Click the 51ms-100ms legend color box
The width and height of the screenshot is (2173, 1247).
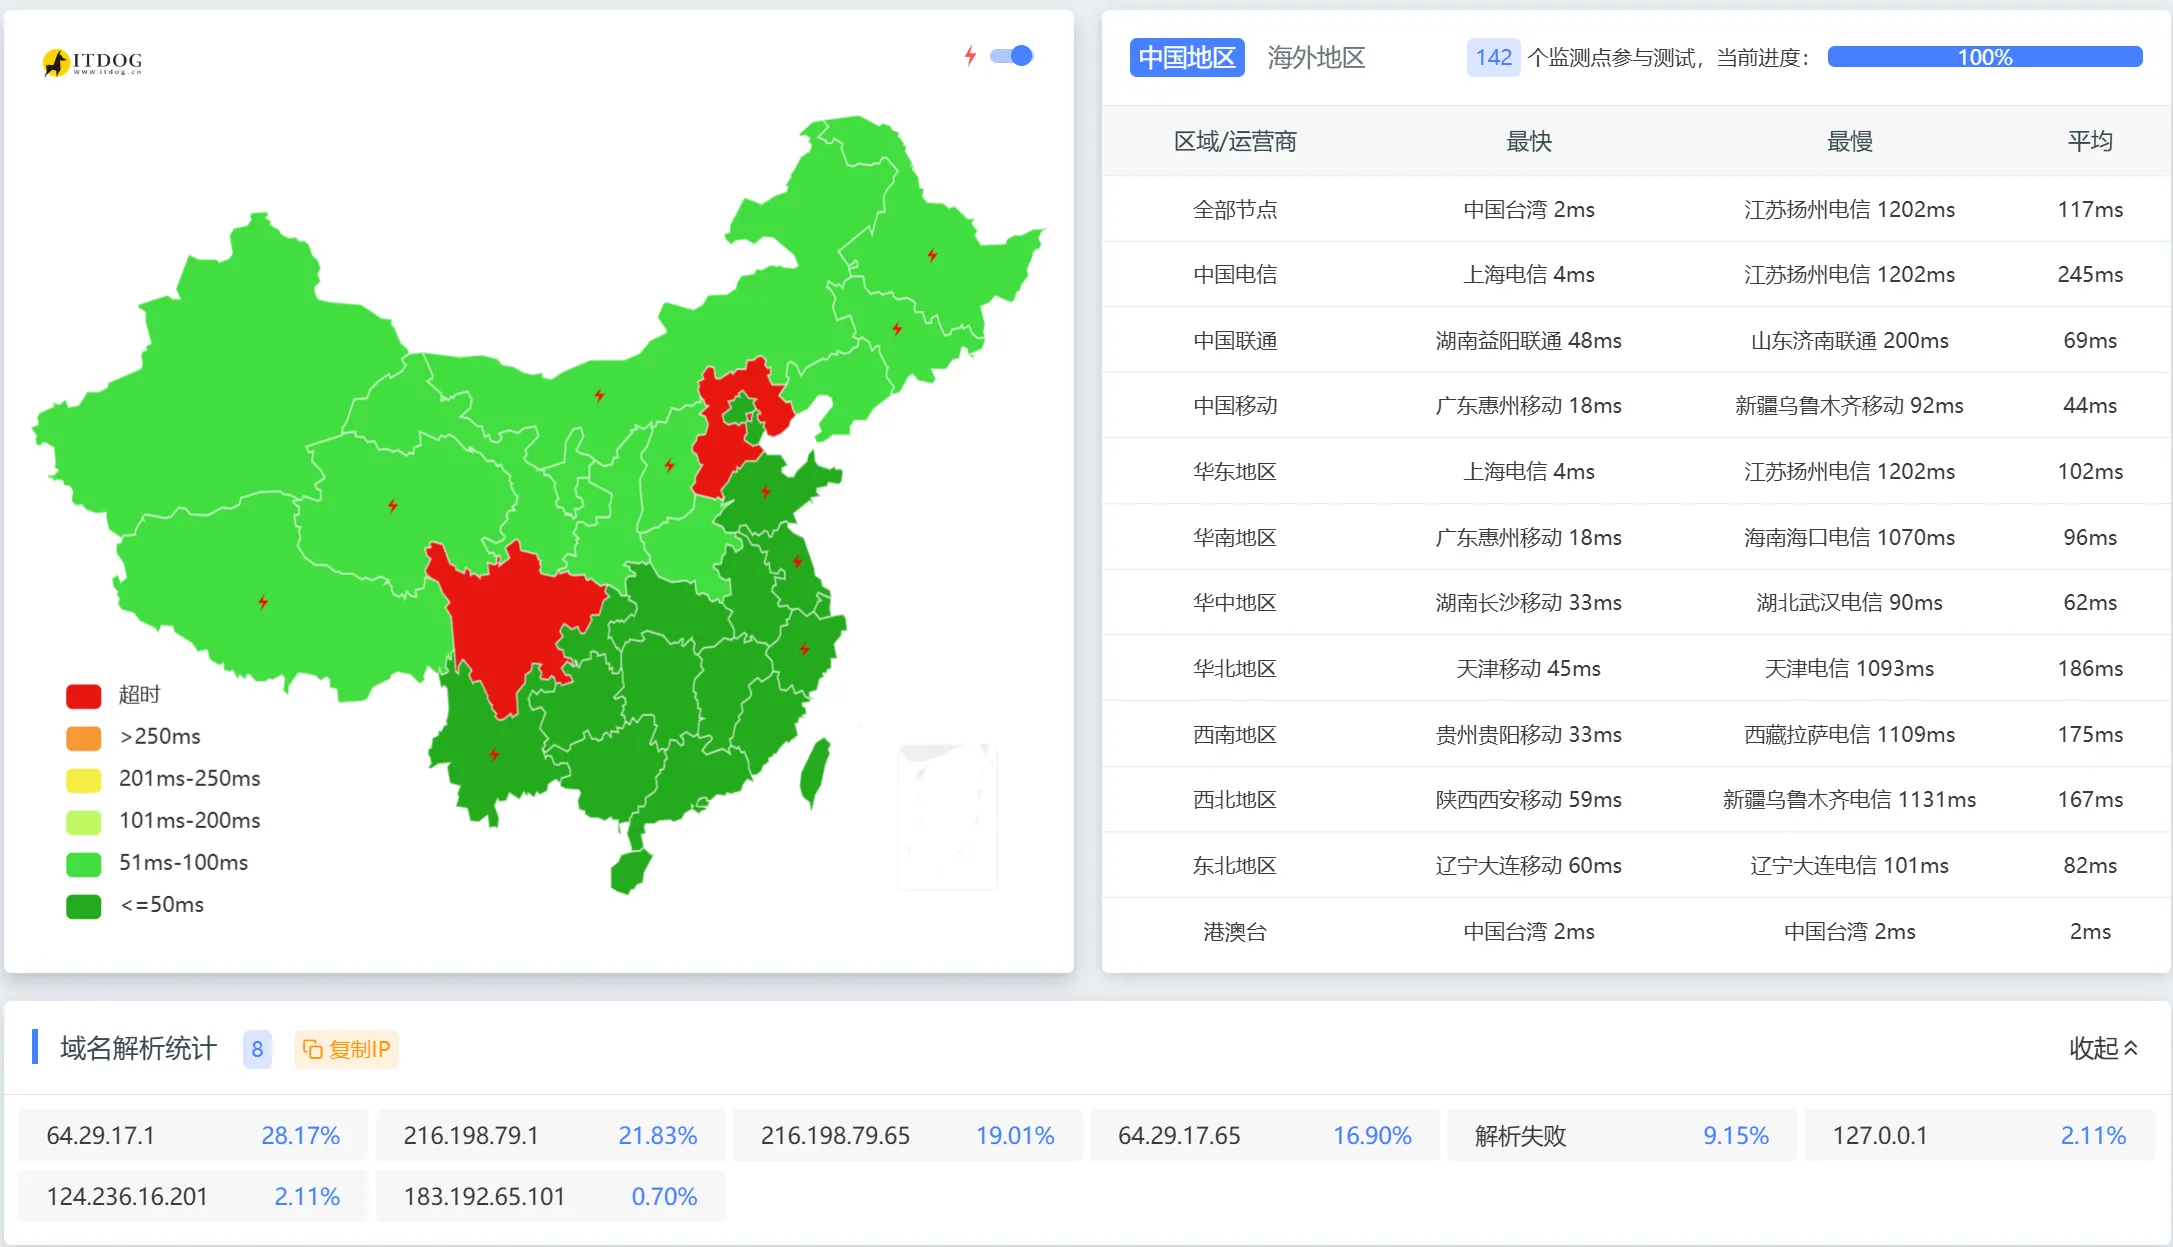[84, 864]
